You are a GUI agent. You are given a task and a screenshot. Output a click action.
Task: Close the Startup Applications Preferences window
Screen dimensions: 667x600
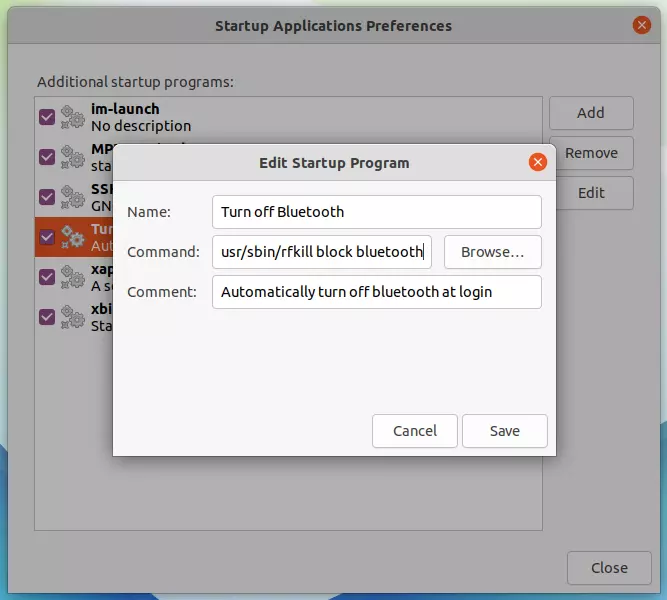[641, 25]
